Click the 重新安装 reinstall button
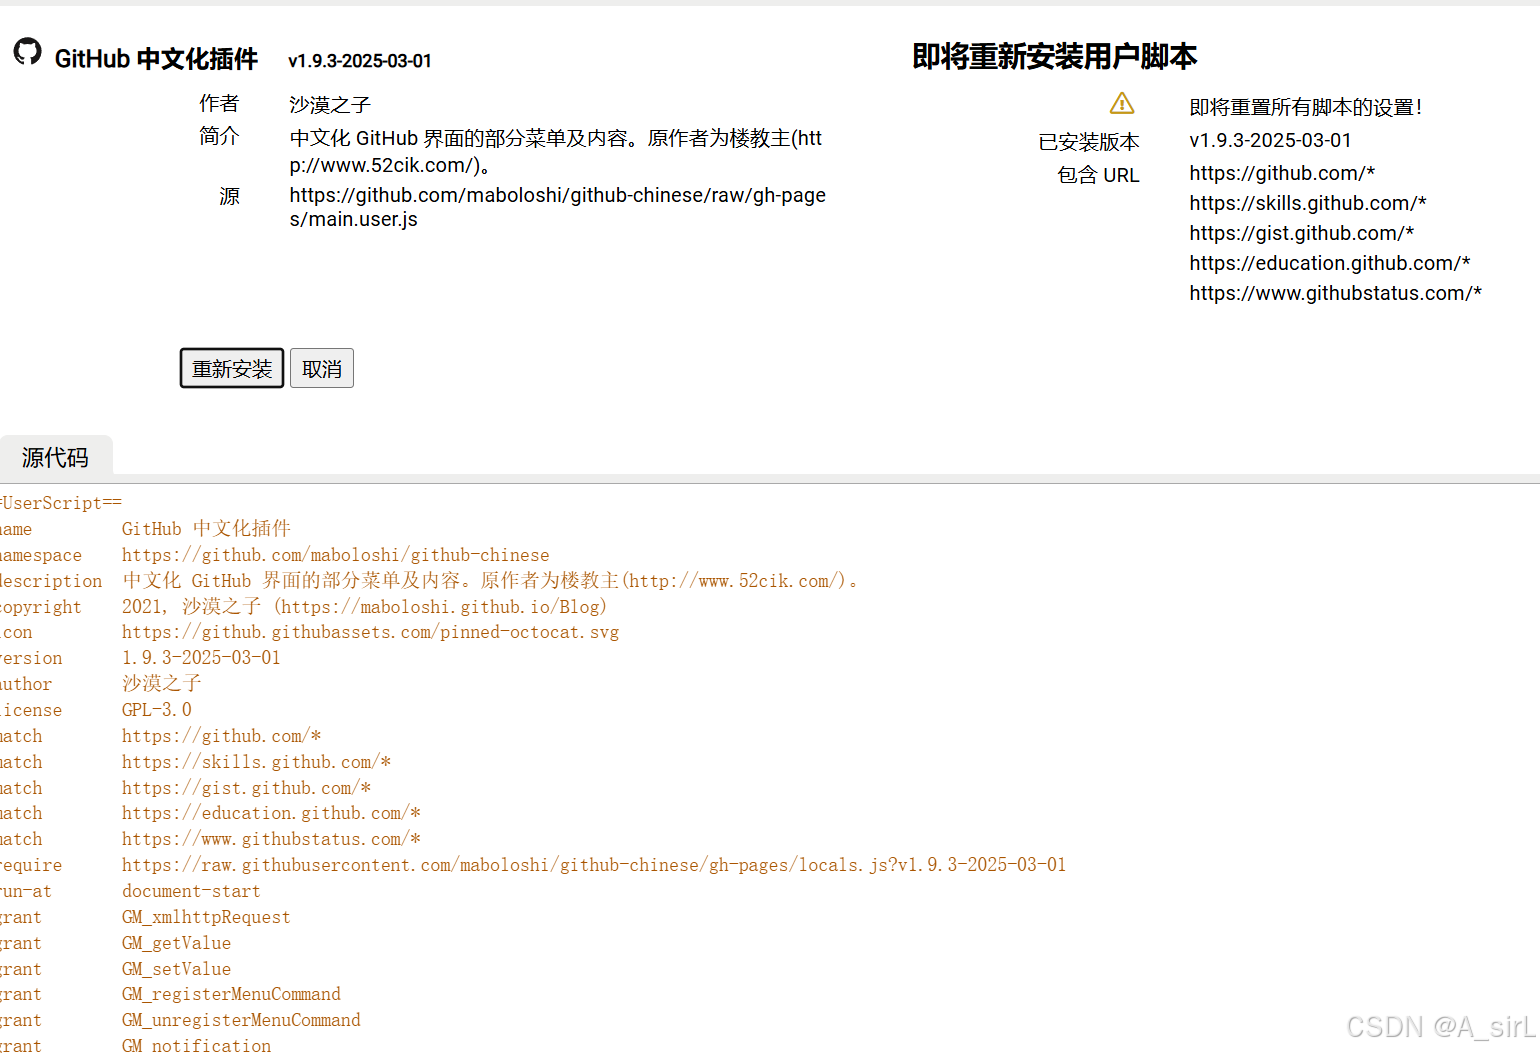This screenshot has width=1540, height=1053. pyautogui.click(x=231, y=368)
